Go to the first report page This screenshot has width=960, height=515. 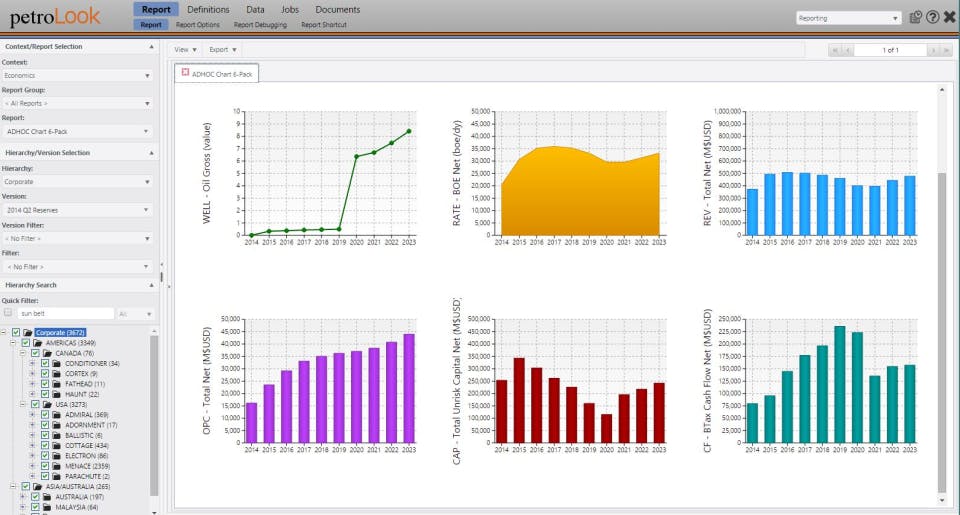click(834, 50)
